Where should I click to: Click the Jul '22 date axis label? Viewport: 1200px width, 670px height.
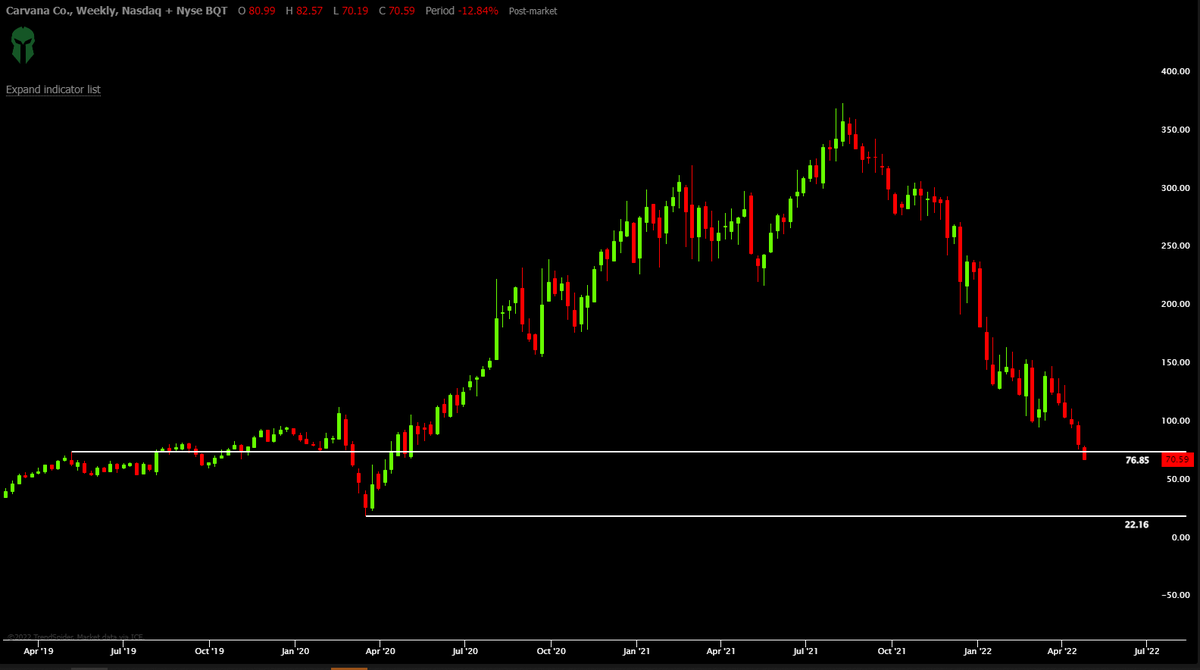[1147, 649]
